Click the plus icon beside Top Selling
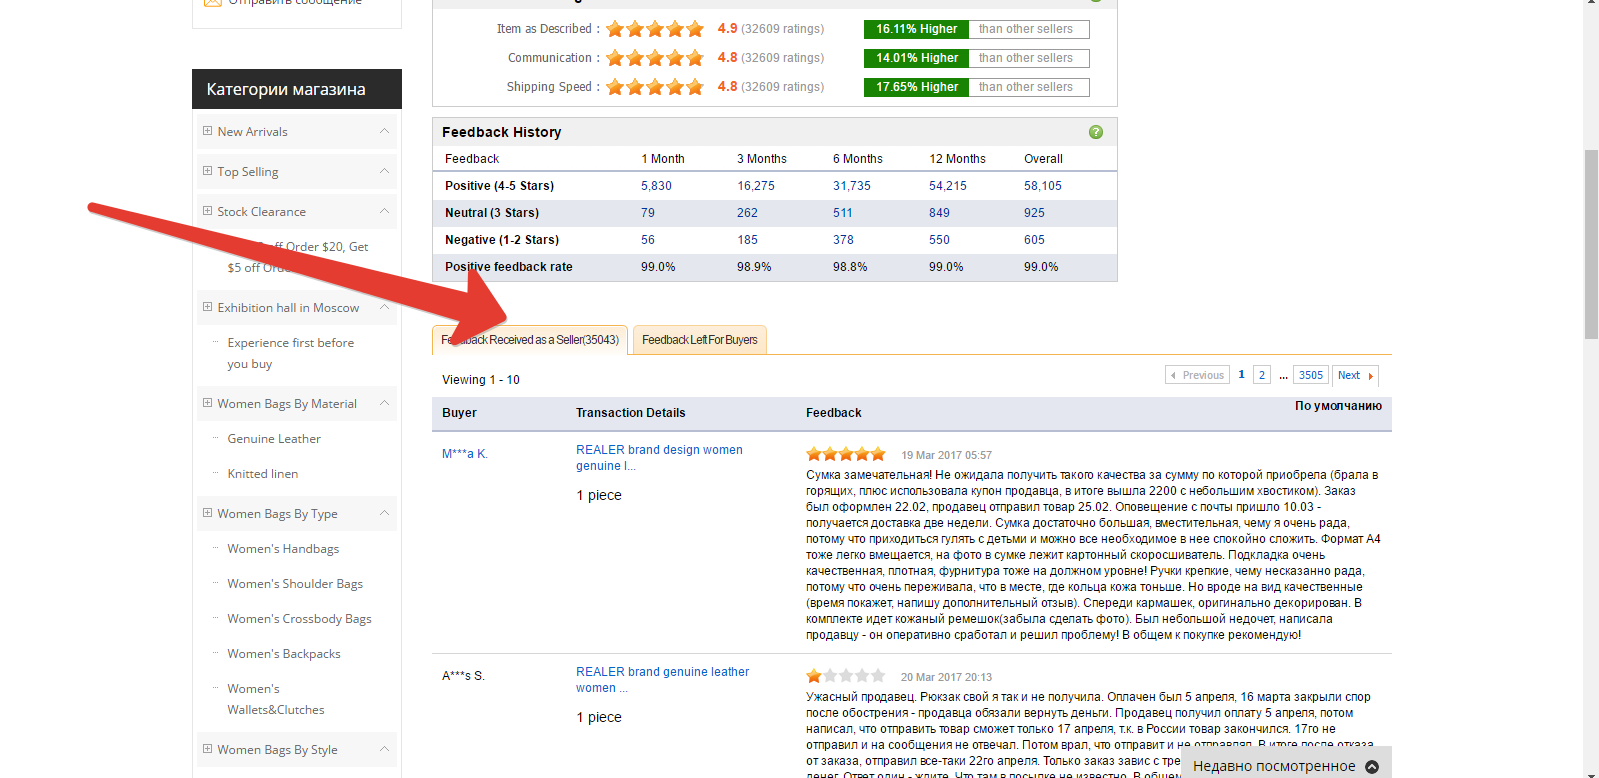 (x=207, y=171)
